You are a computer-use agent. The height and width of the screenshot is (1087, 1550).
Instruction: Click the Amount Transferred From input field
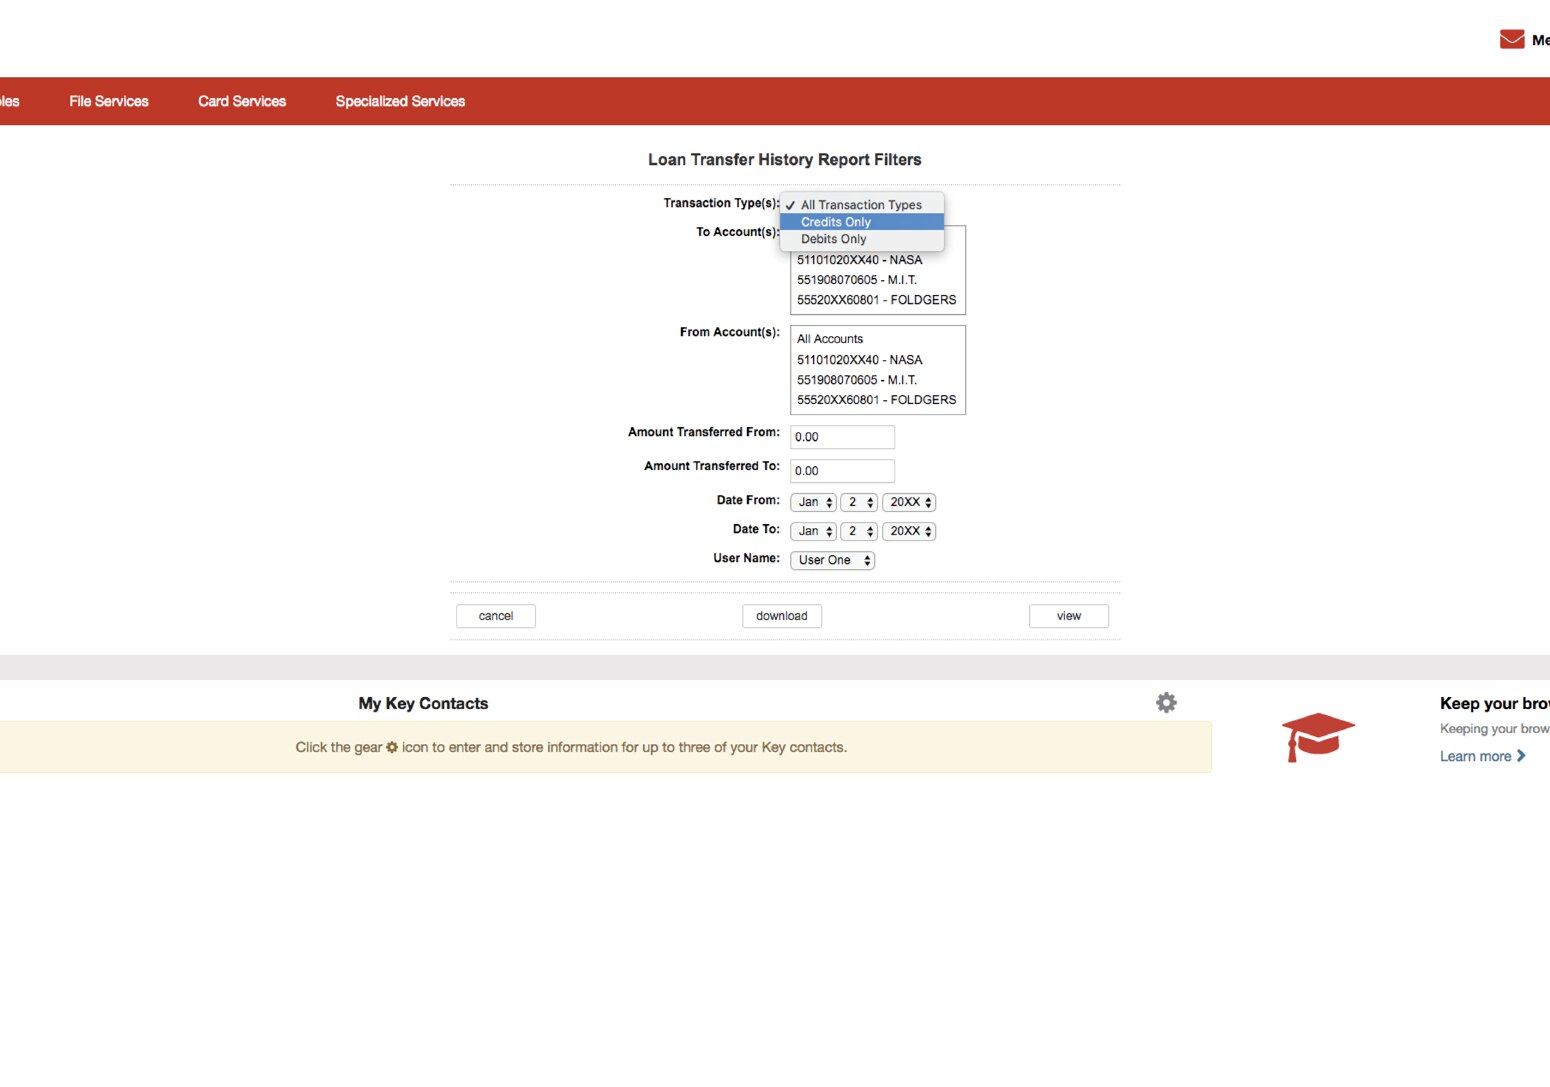pyautogui.click(x=841, y=437)
